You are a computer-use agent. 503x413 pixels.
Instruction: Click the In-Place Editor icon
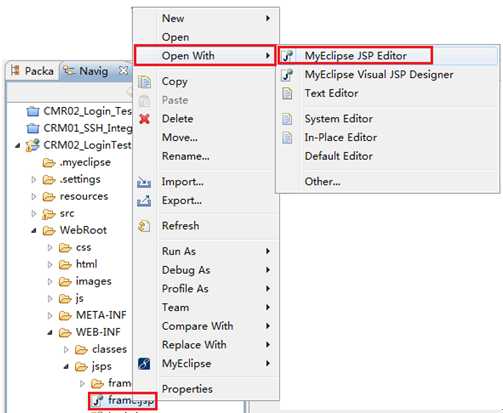pyautogui.click(x=287, y=137)
